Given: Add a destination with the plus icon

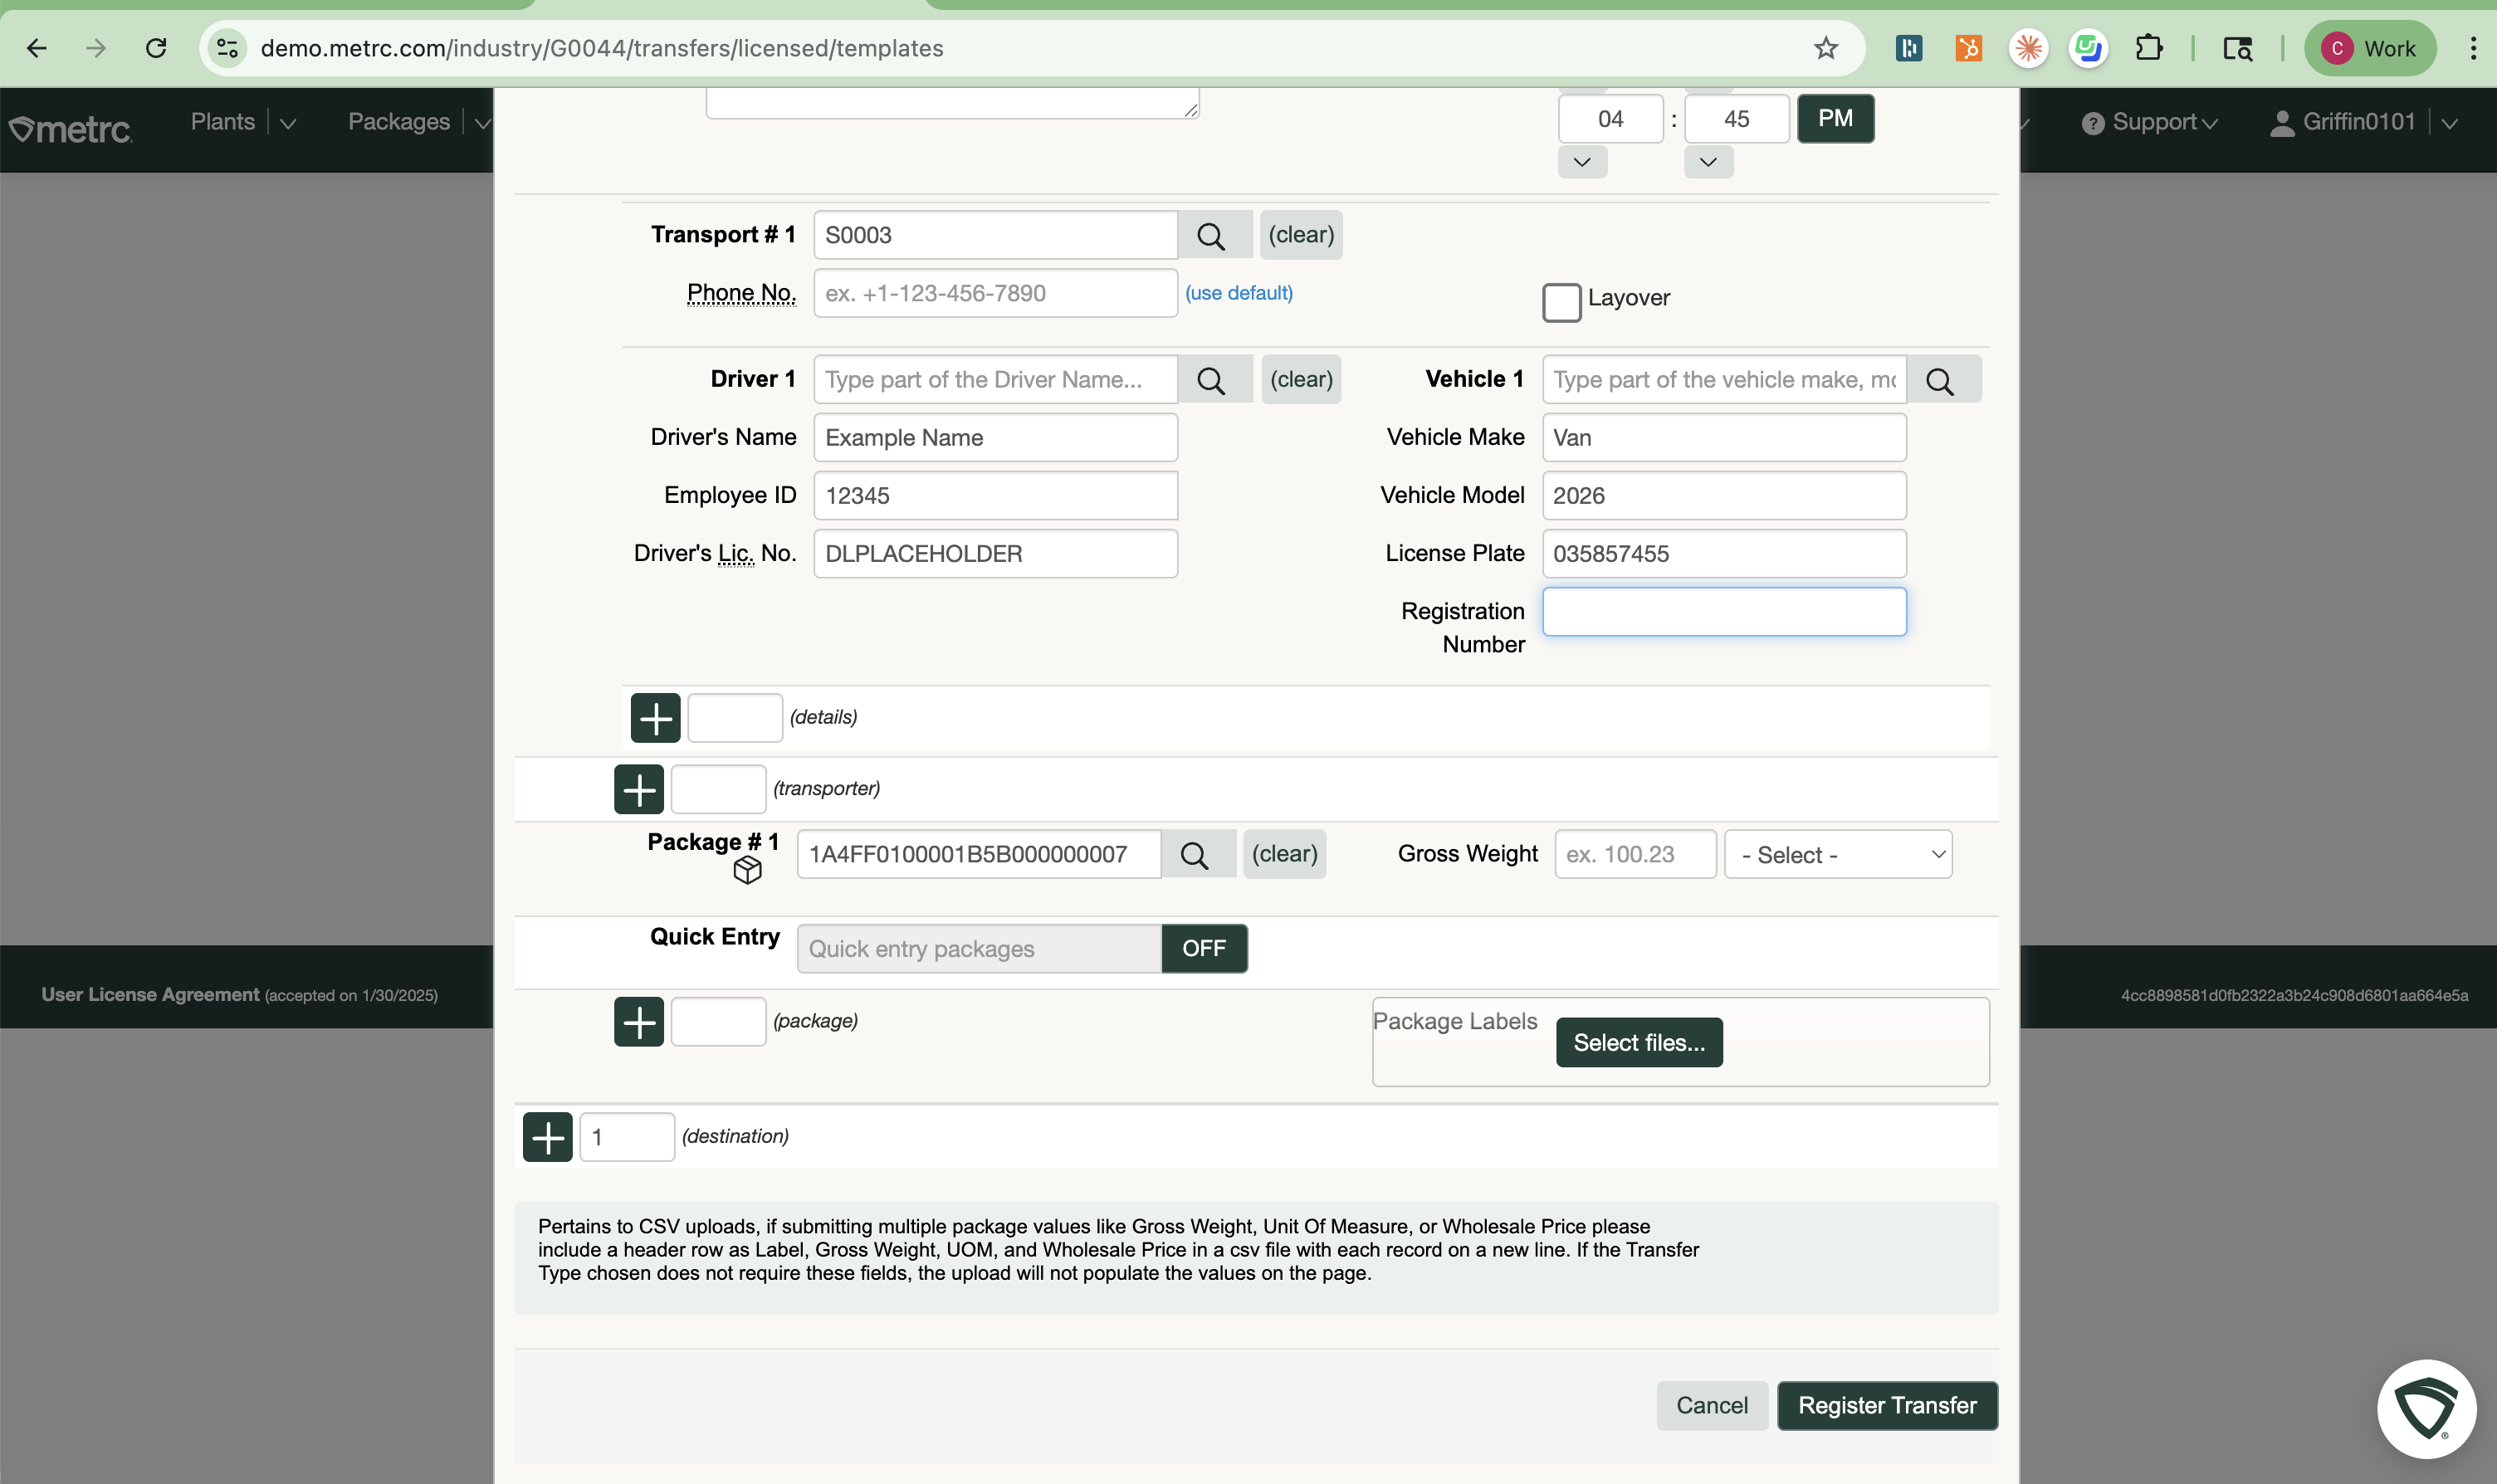Looking at the screenshot, I should (x=547, y=1137).
